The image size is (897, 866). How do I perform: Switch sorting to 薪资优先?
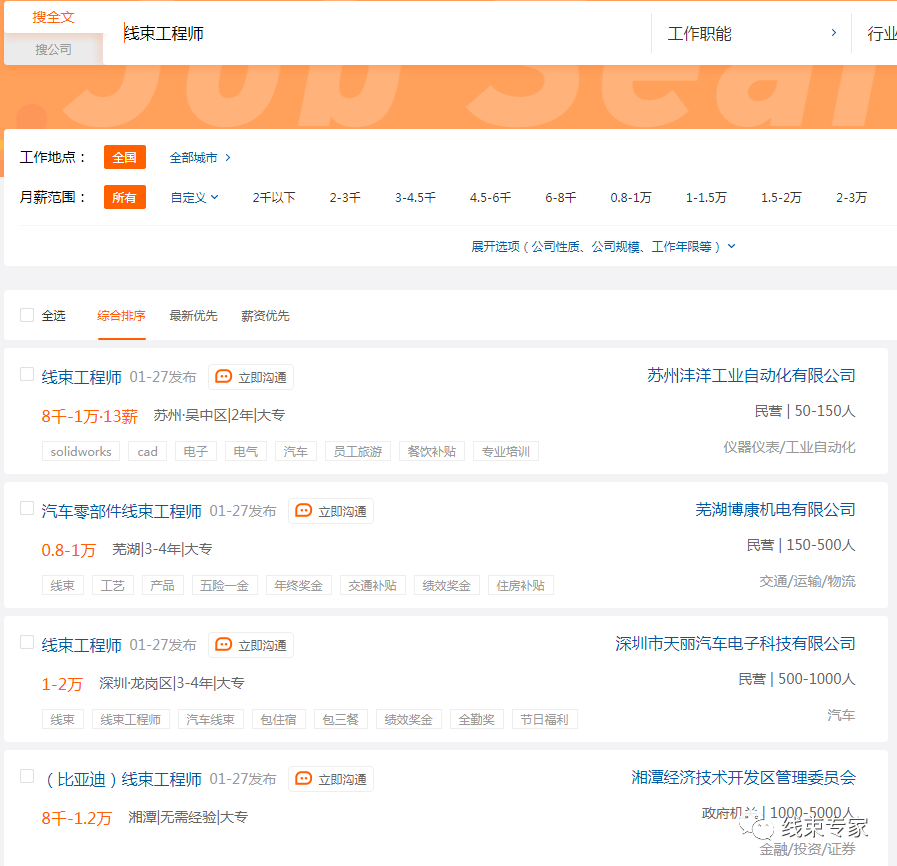[265, 315]
